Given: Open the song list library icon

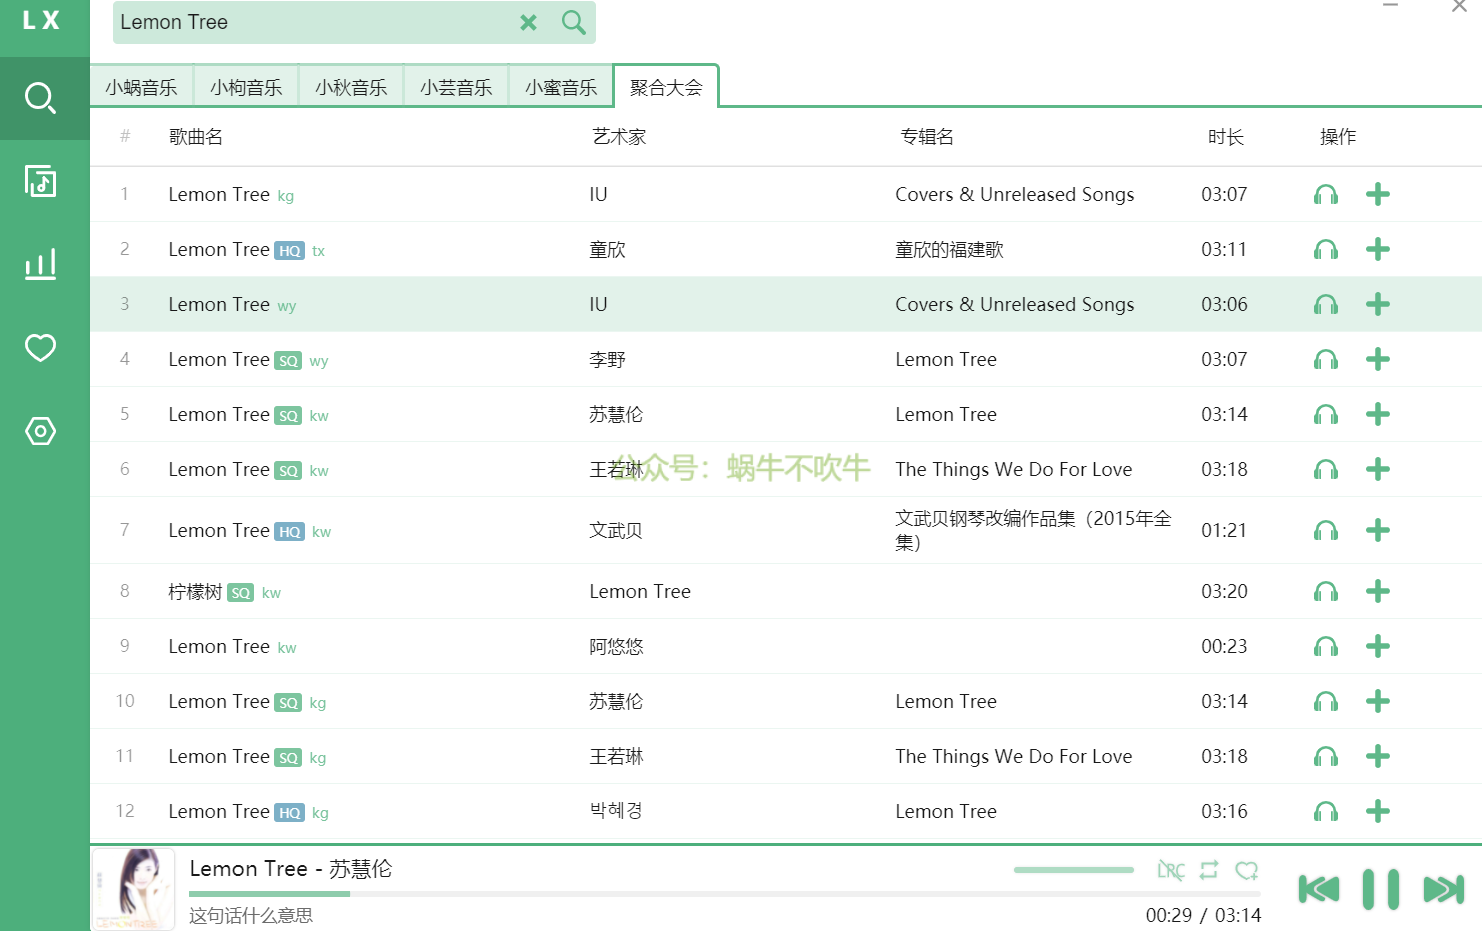Looking at the screenshot, I should (x=41, y=181).
